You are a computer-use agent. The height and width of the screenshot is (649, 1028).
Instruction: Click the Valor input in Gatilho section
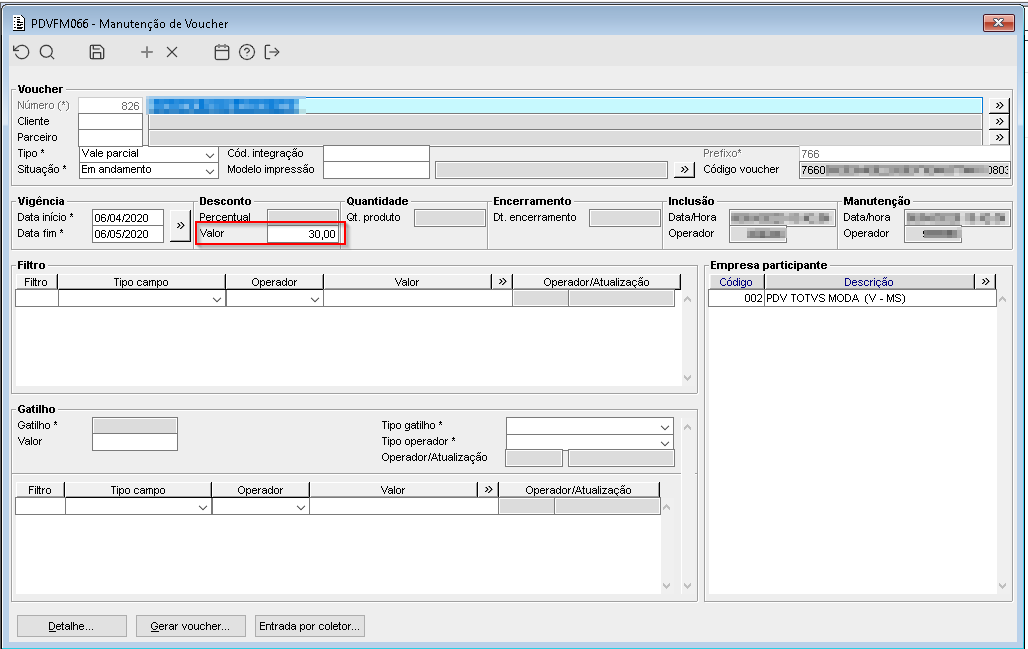135,442
